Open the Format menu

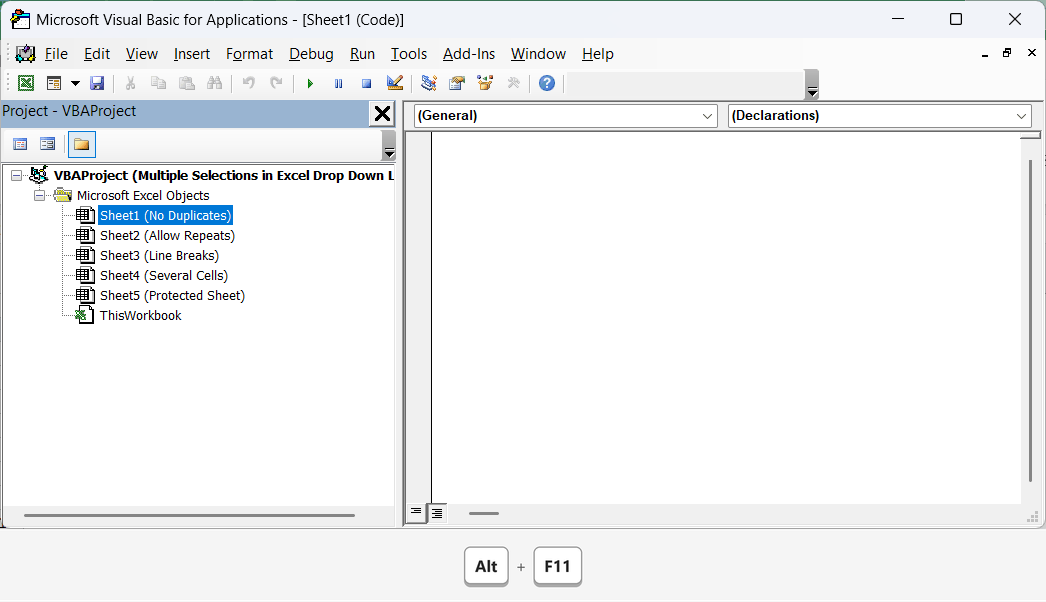pyautogui.click(x=249, y=54)
